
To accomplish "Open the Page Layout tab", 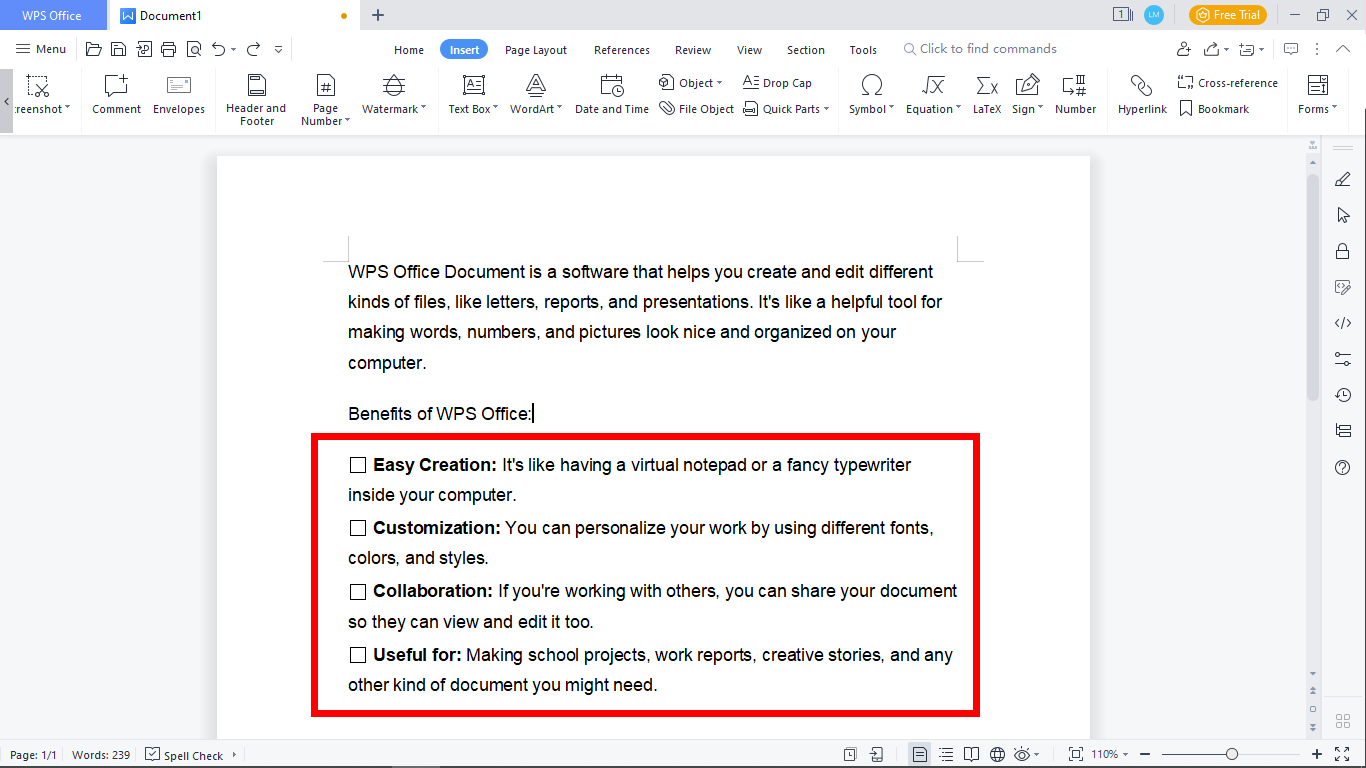I will click(x=535, y=49).
